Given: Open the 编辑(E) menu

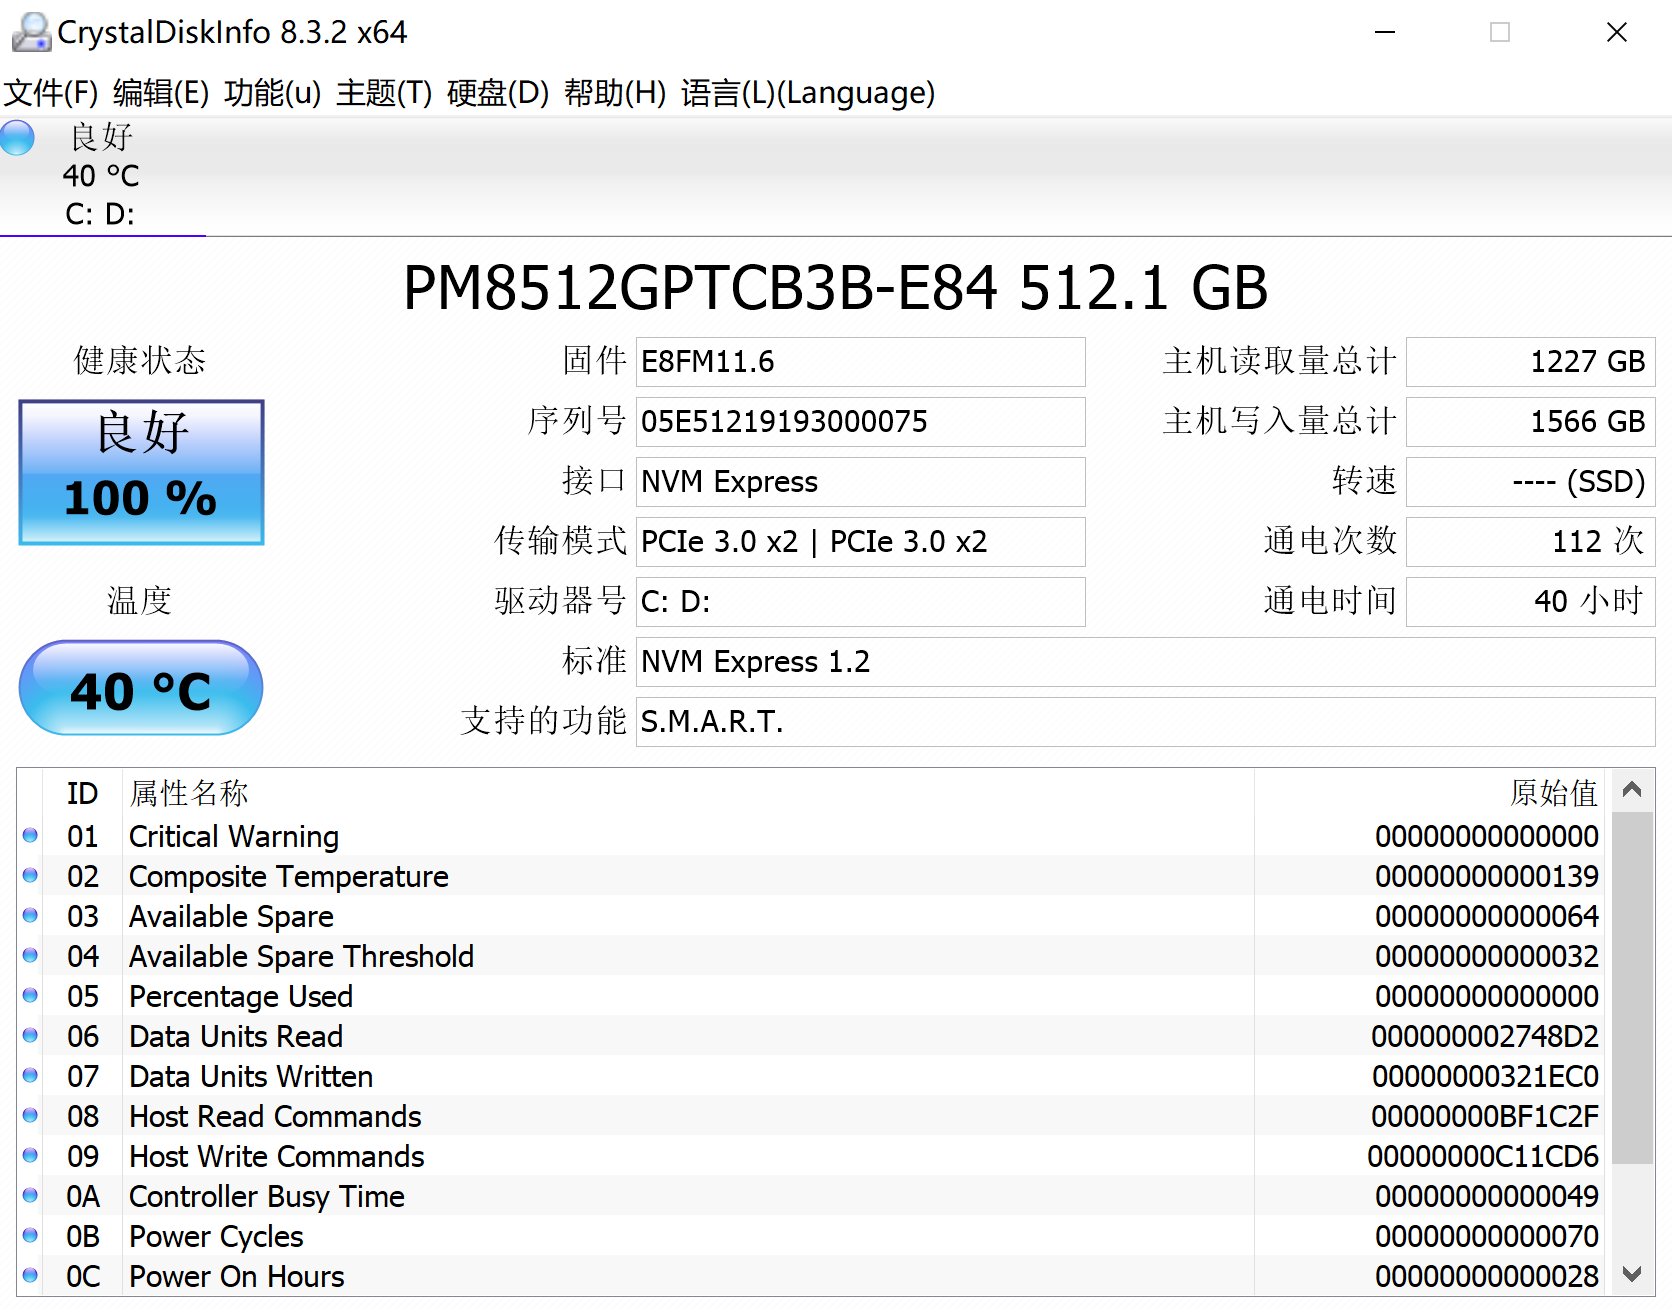Looking at the screenshot, I should (161, 93).
